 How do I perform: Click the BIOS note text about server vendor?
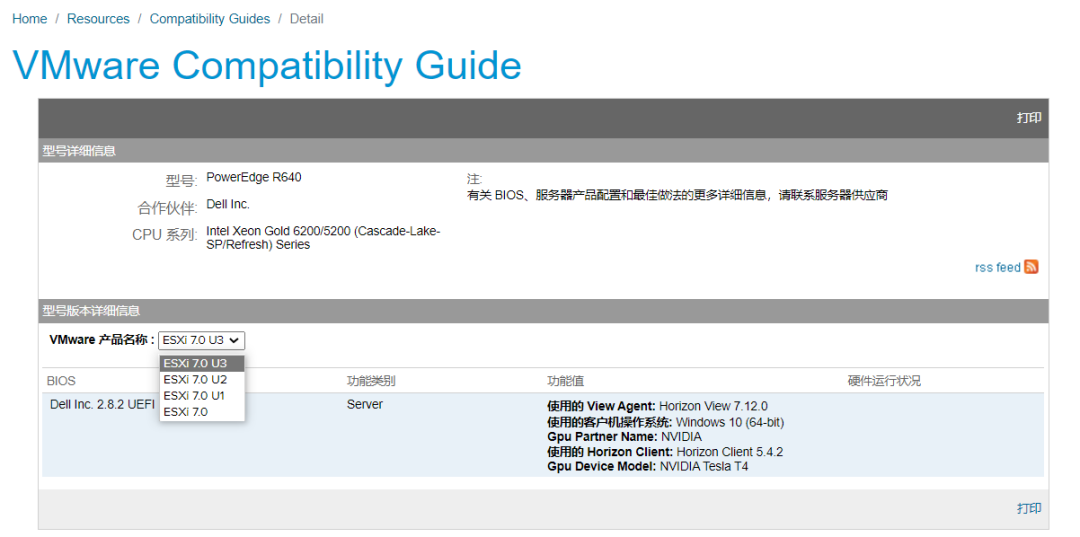coord(677,195)
